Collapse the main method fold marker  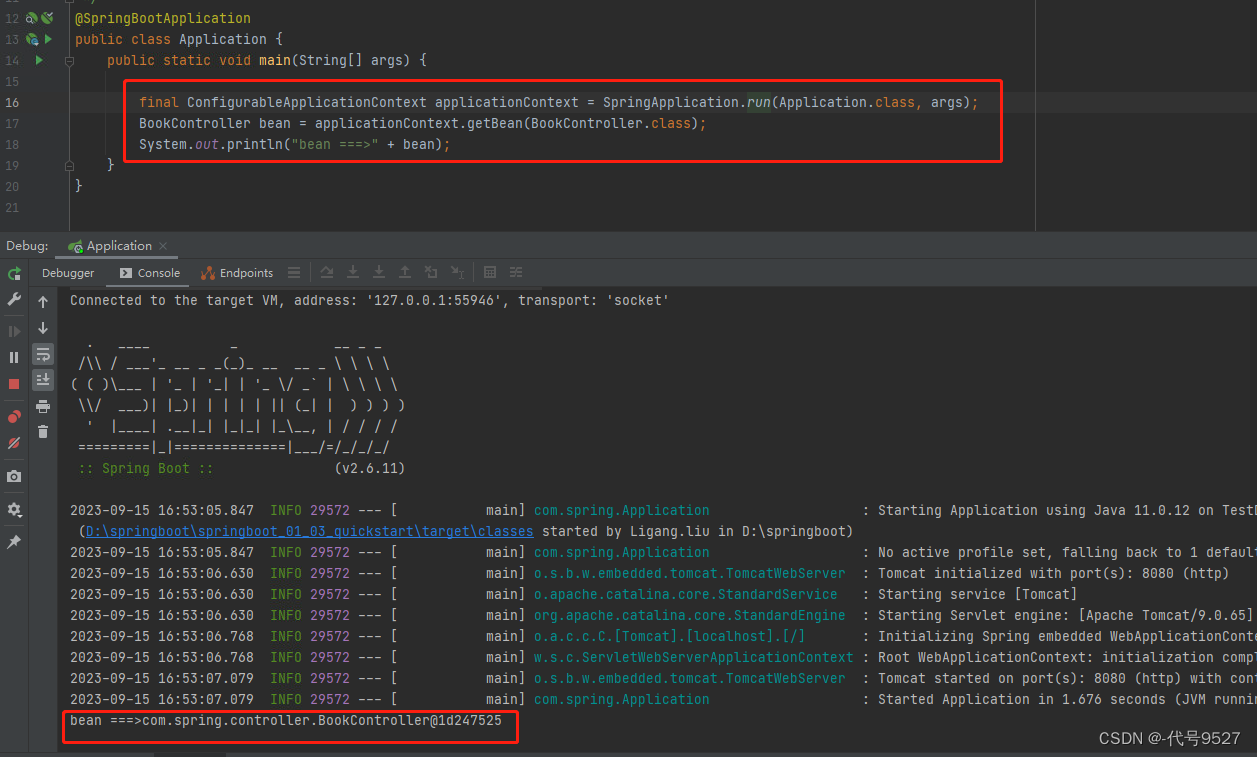[x=69, y=61]
